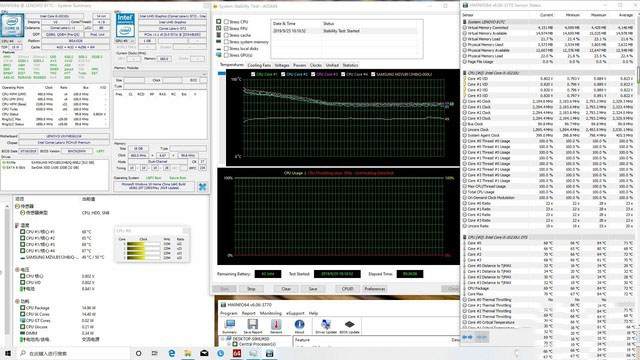Image resolution: width=640 pixels, height=360 pixels.
Task: Open GPU #0 selector dropdown
Action: 125,41
